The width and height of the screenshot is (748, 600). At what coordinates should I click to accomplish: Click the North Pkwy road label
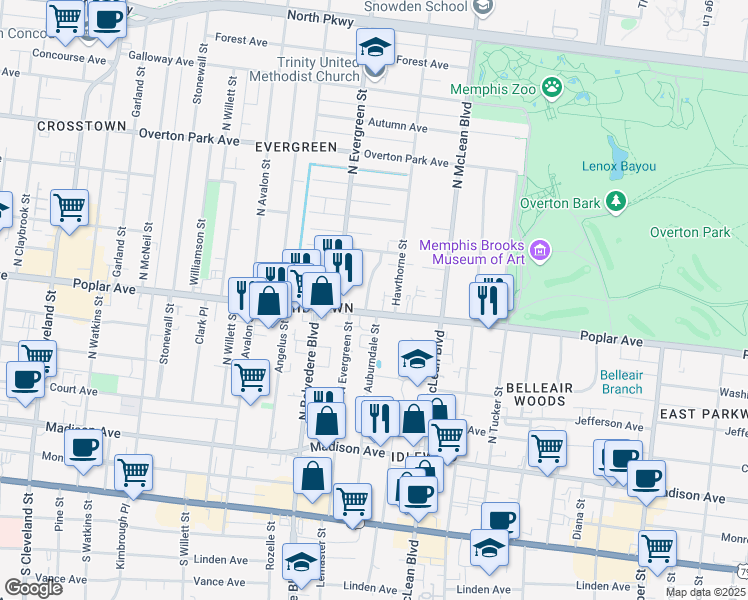(x=321, y=19)
